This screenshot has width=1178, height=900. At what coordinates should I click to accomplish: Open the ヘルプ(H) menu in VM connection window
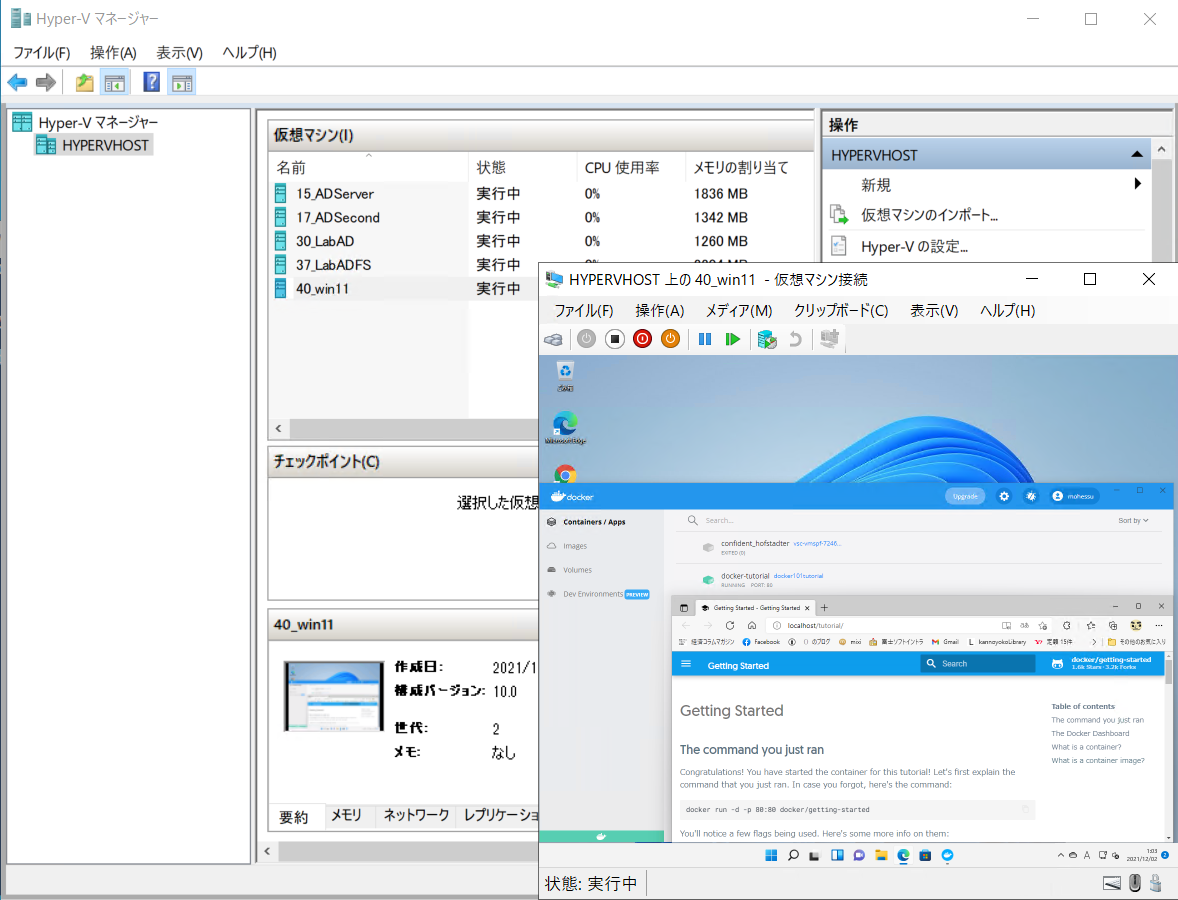(1007, 310)
